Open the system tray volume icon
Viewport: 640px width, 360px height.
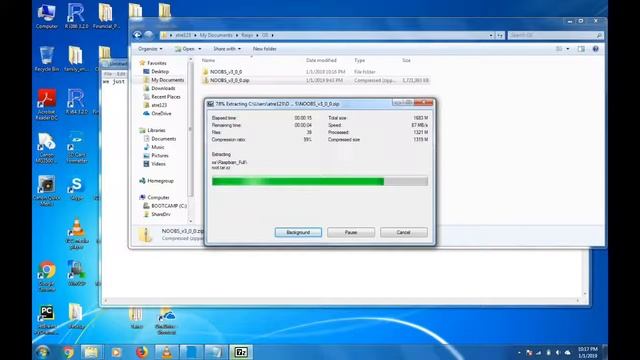pos(558,352)
